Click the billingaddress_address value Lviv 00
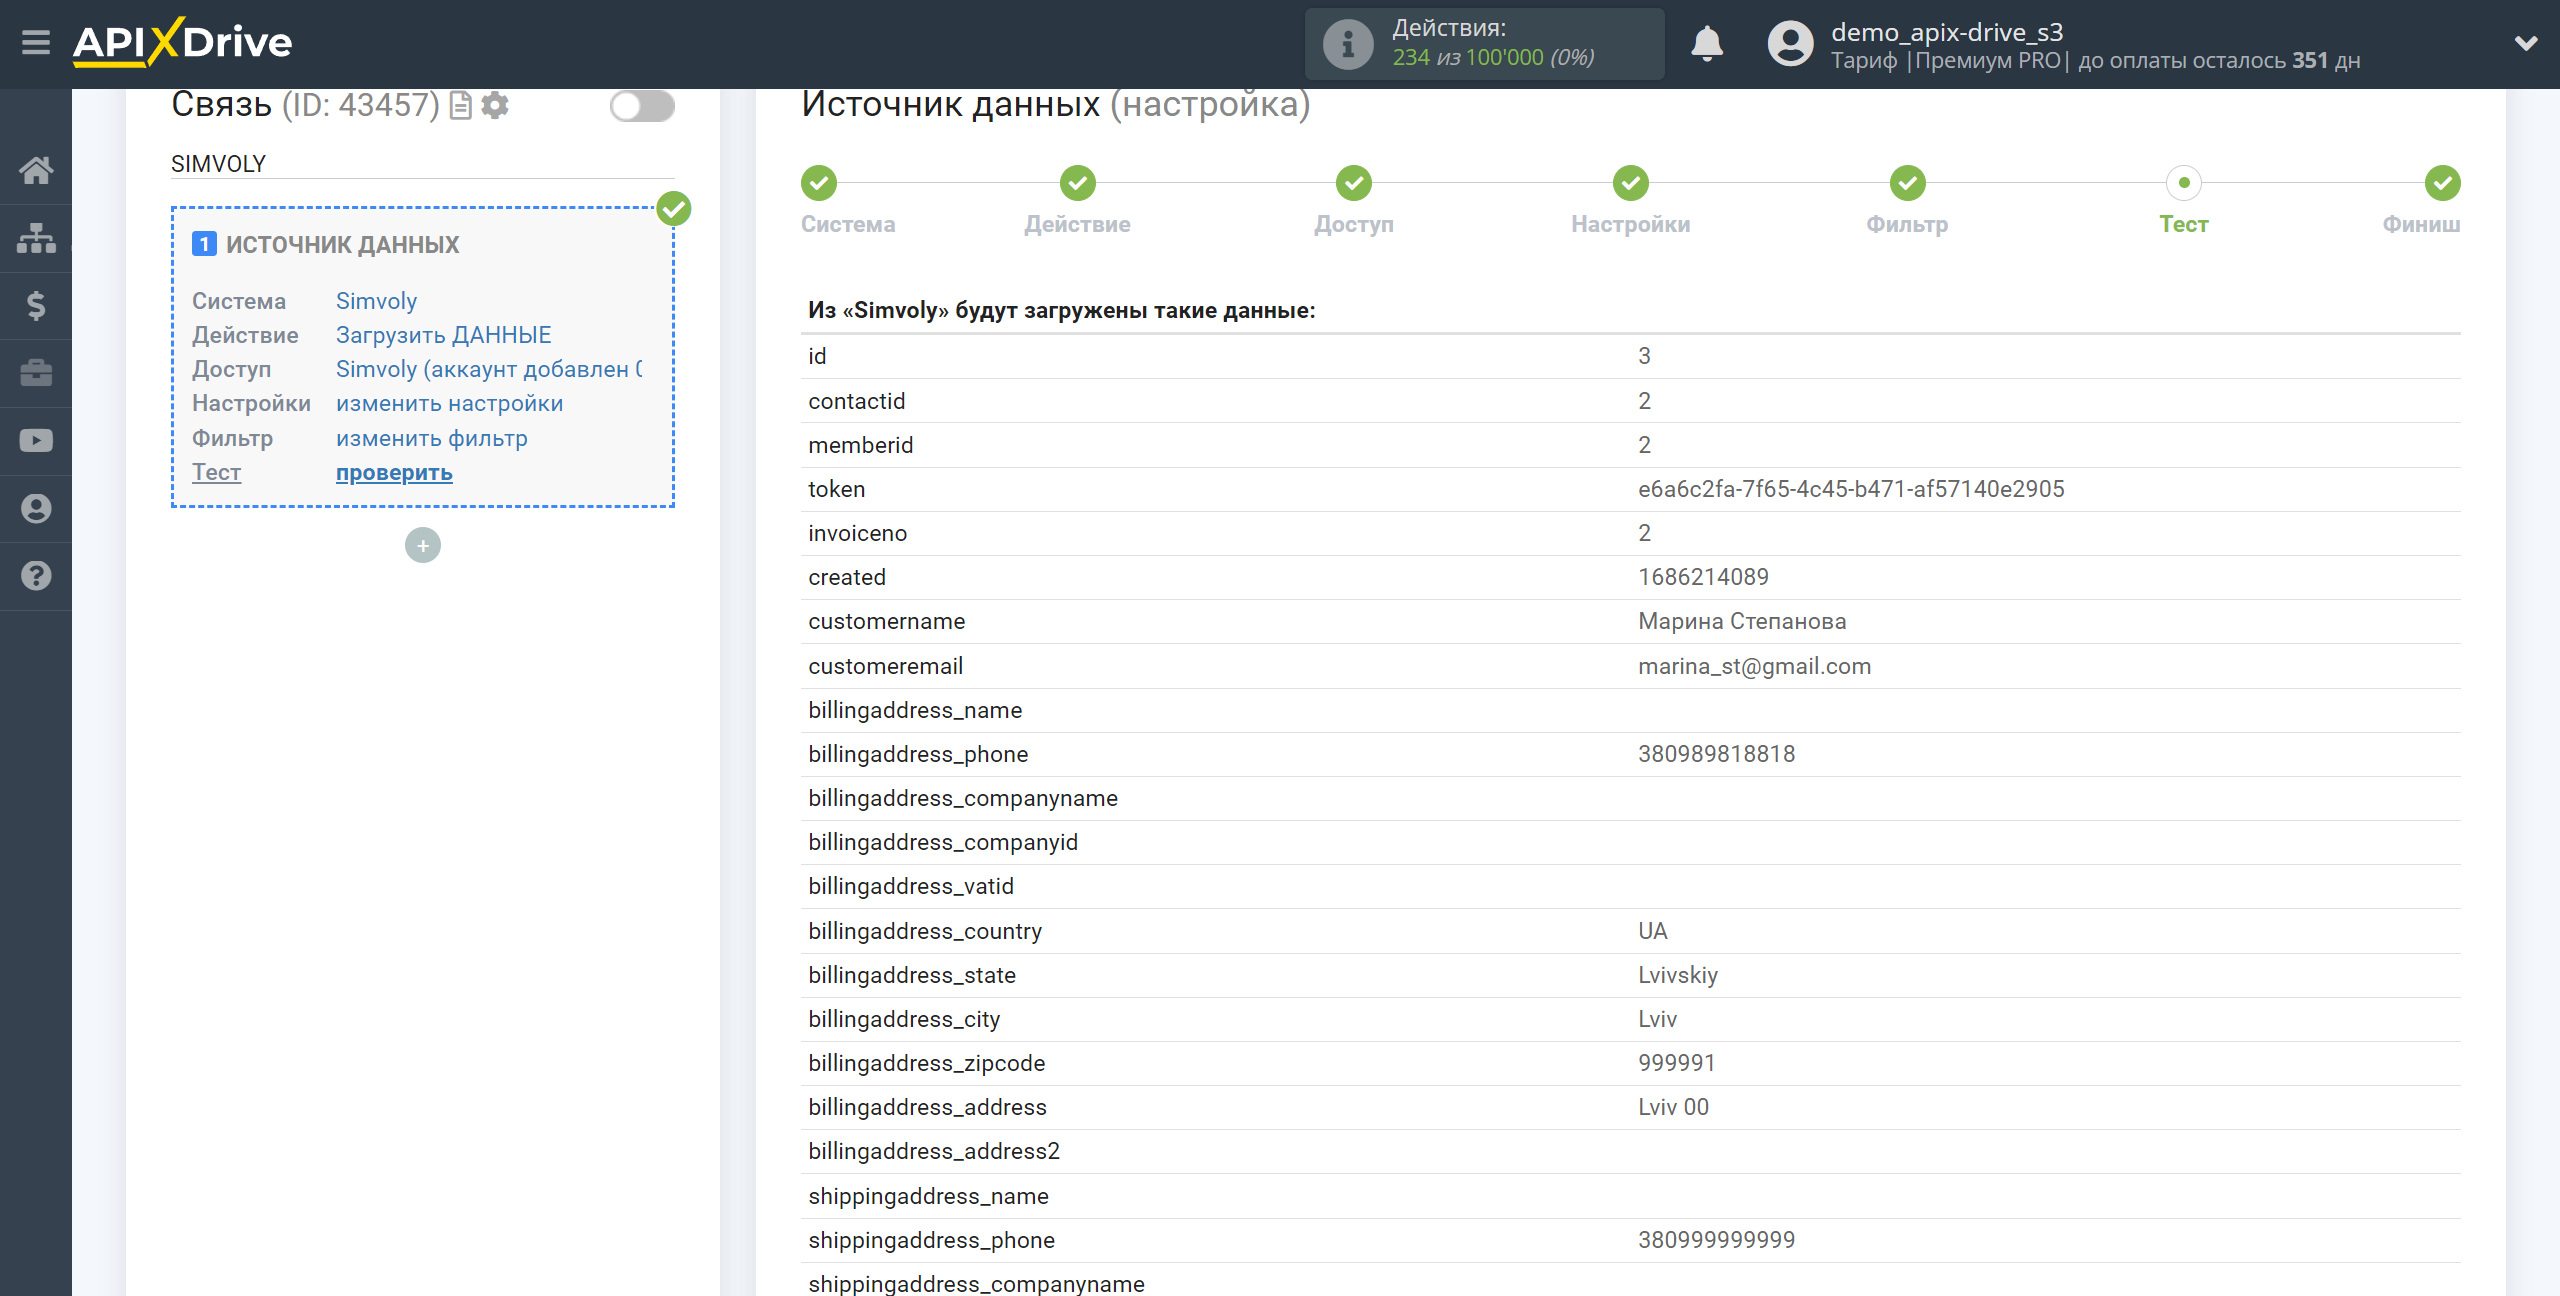The image size is (2560, 1296). 1673,1107
